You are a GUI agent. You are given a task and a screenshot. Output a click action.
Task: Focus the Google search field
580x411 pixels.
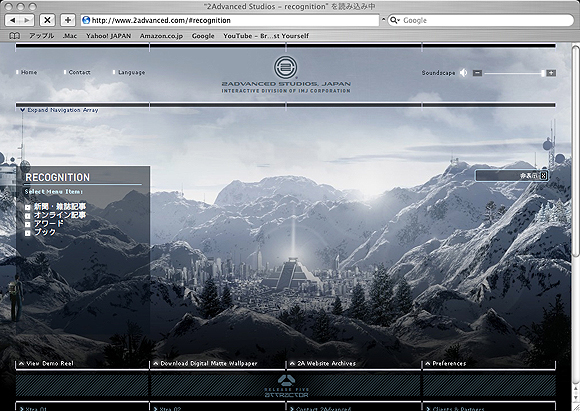pyautogui.click(x=481, y=20)
